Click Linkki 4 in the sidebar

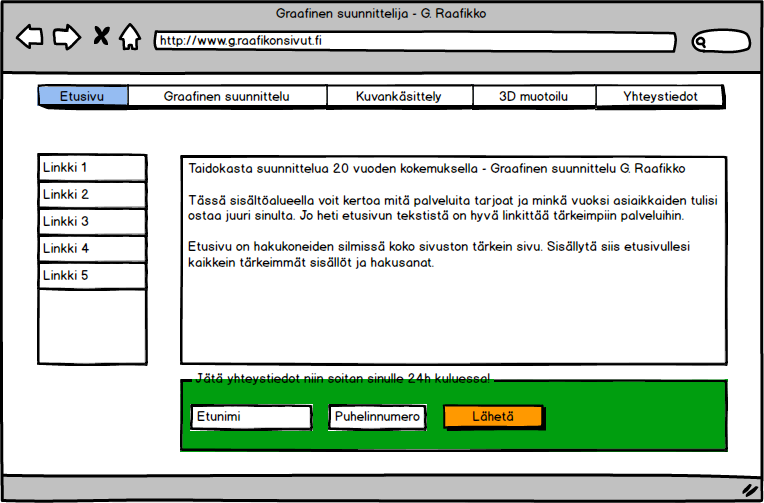tap(92, 249)
